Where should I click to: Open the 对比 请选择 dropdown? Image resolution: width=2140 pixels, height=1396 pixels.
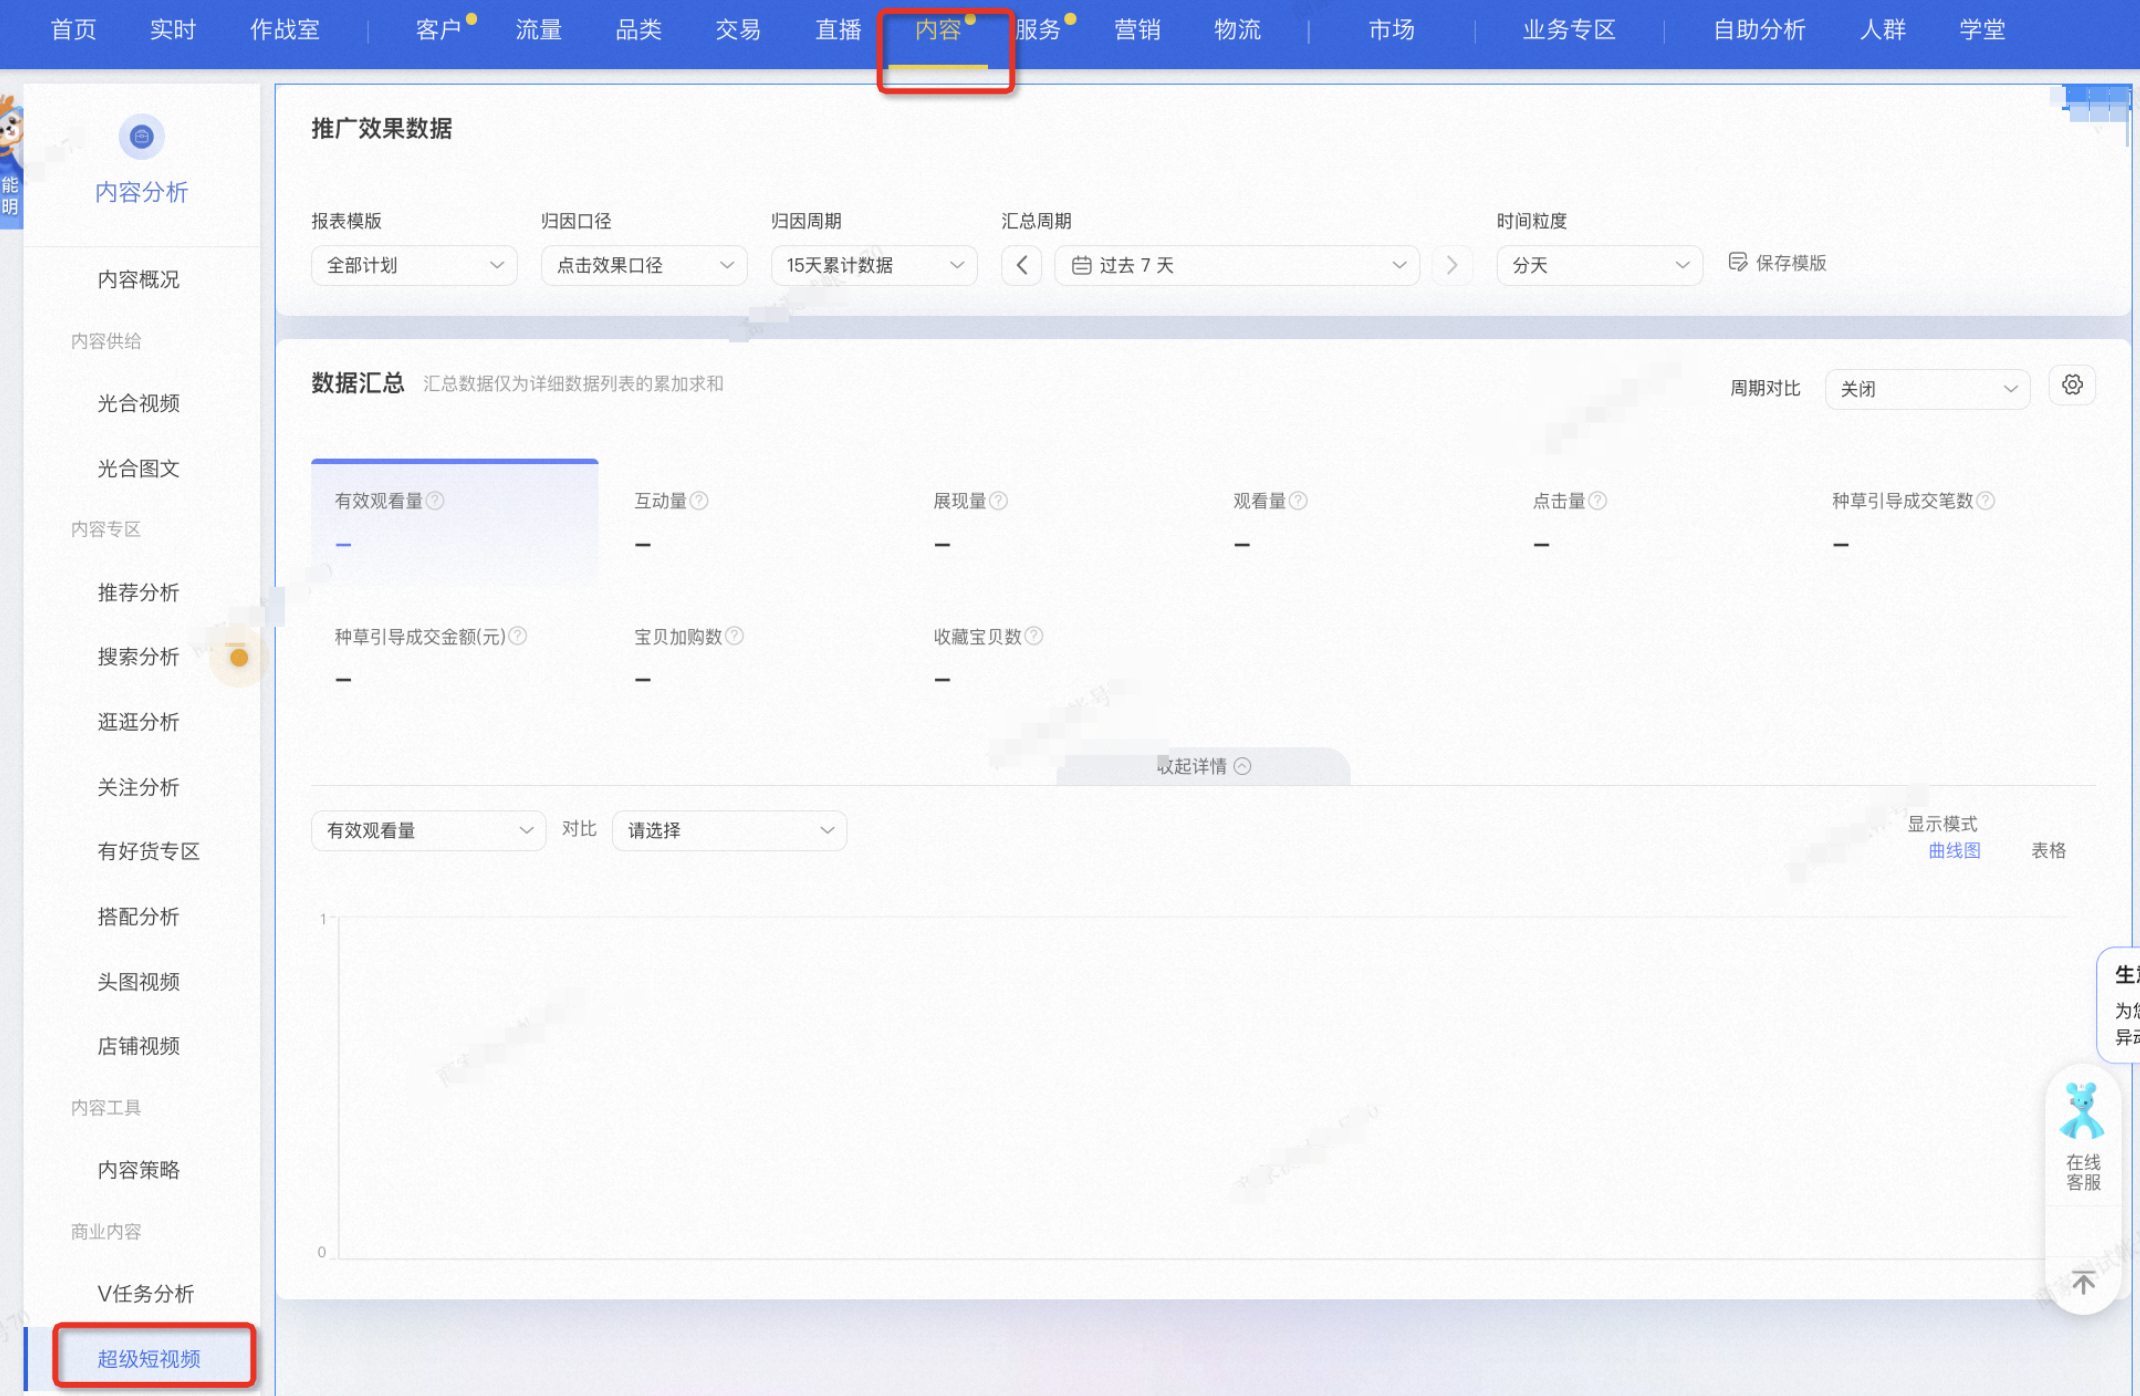pos(729,830)
